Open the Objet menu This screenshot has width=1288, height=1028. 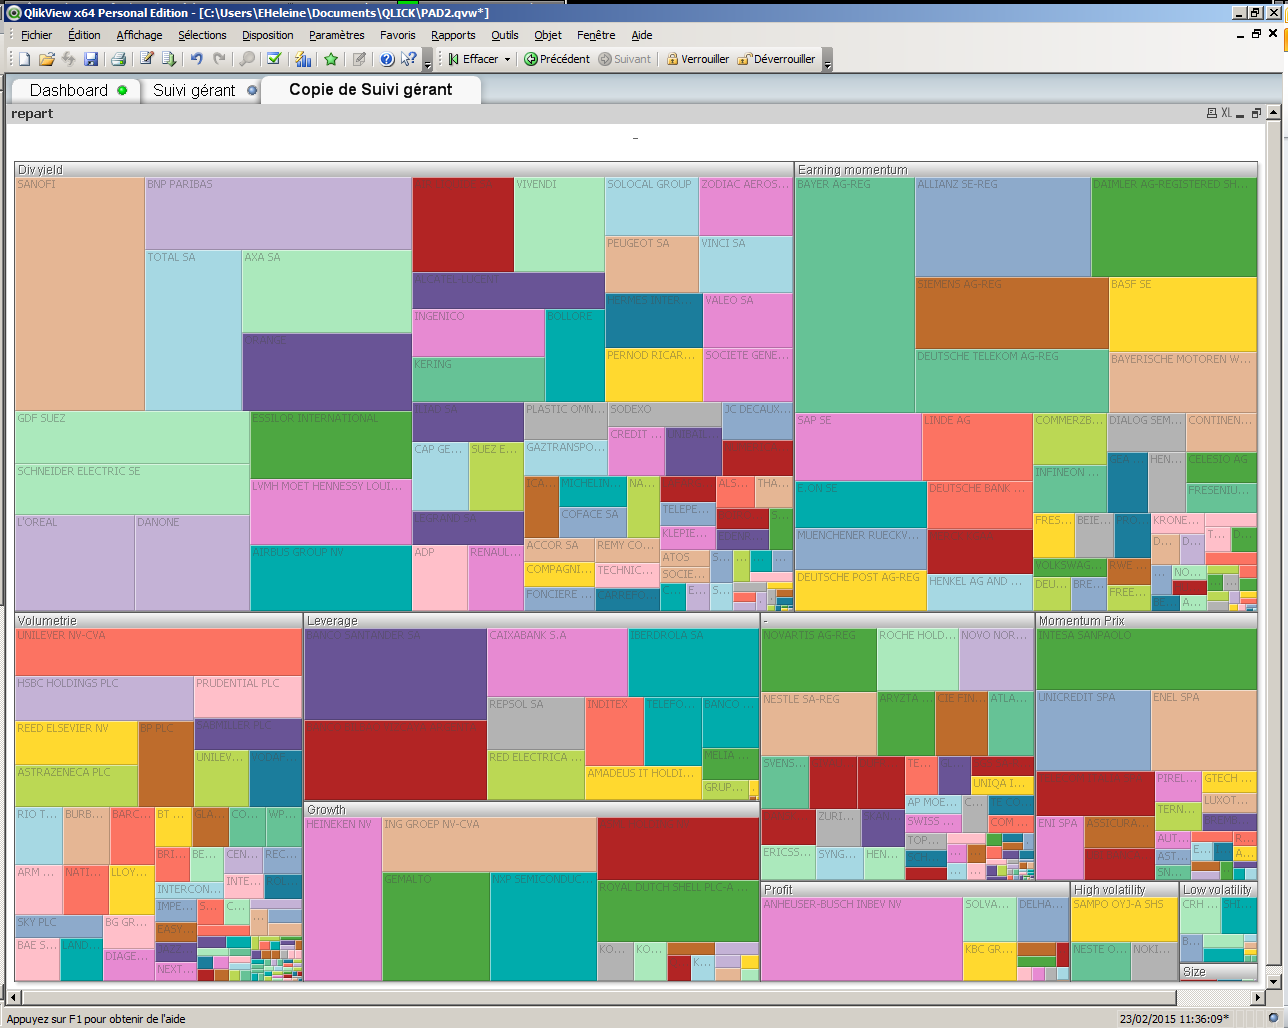point(548,35)
